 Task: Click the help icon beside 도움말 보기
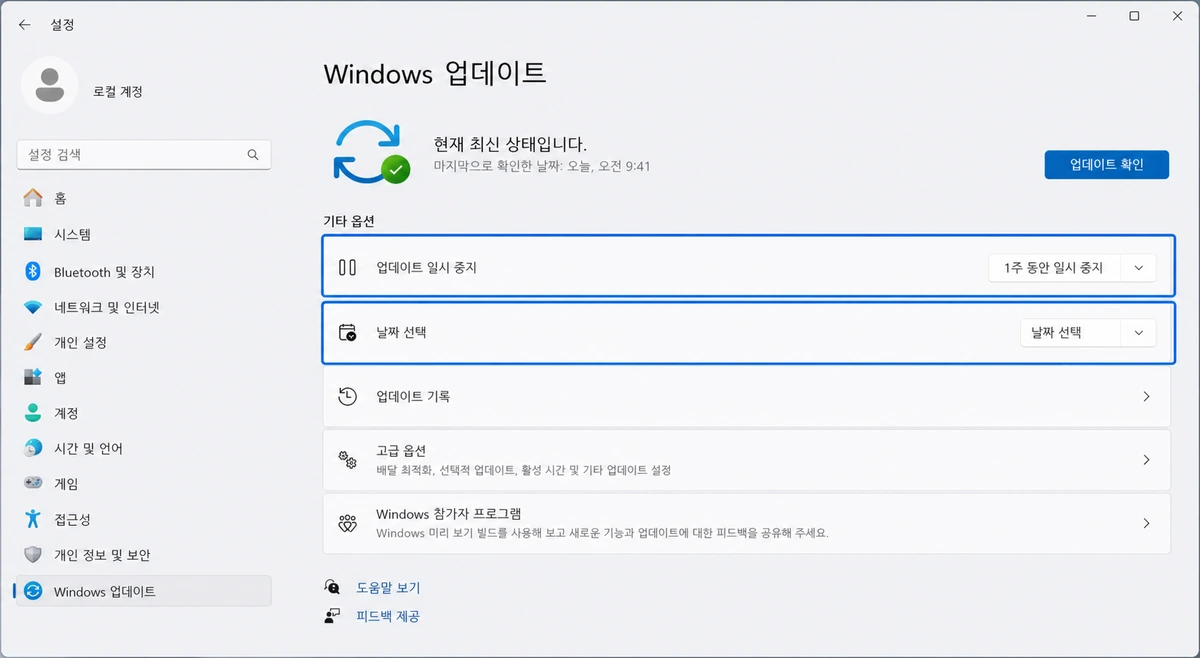click(x=332, y=587)
